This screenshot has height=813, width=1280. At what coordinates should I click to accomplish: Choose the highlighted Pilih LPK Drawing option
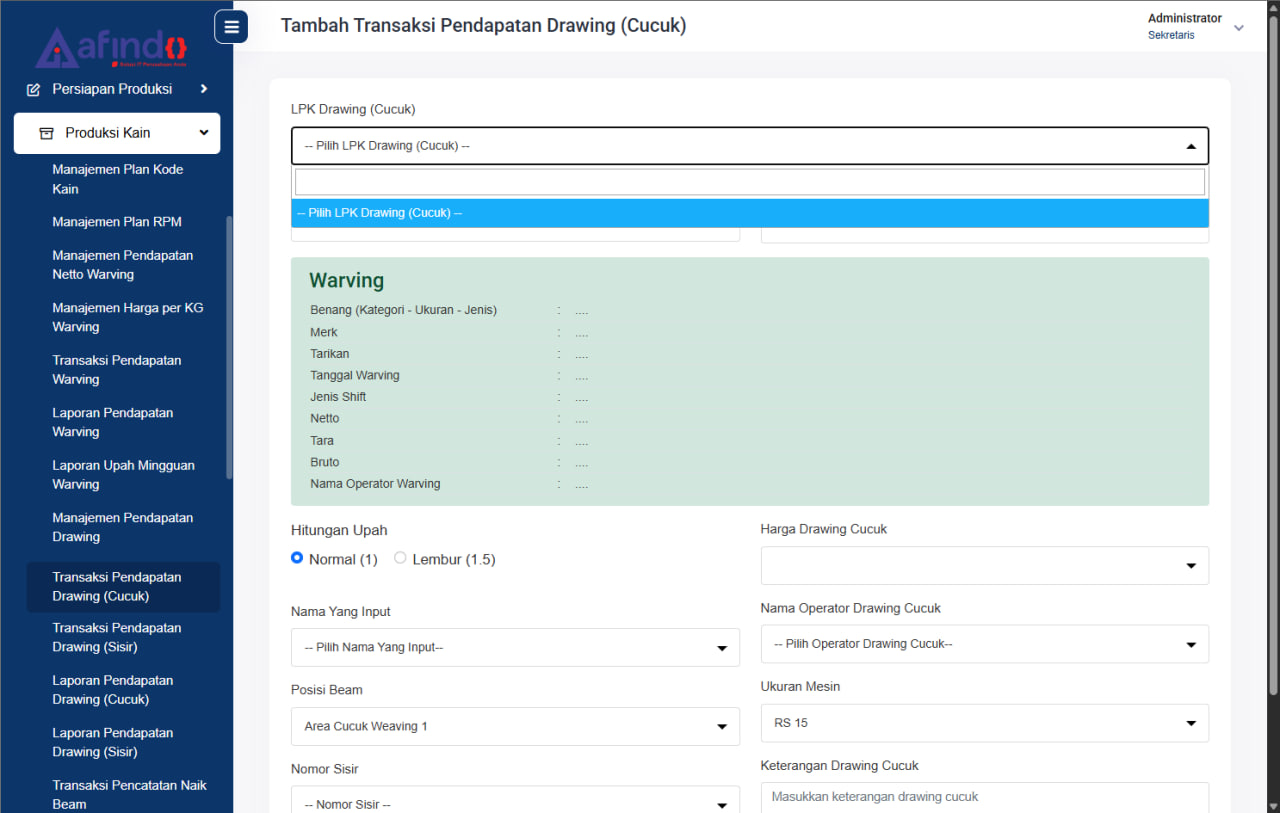tap(750, 213)
